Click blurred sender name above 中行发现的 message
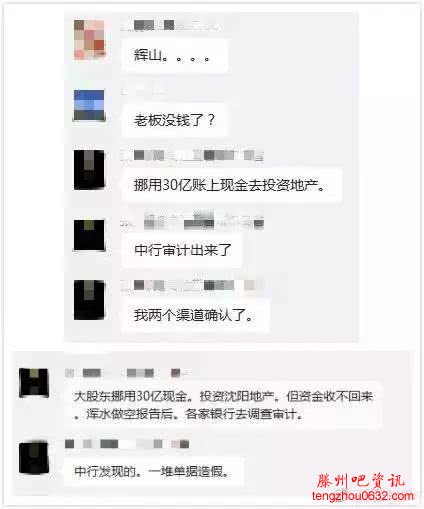 pos(127,444)
